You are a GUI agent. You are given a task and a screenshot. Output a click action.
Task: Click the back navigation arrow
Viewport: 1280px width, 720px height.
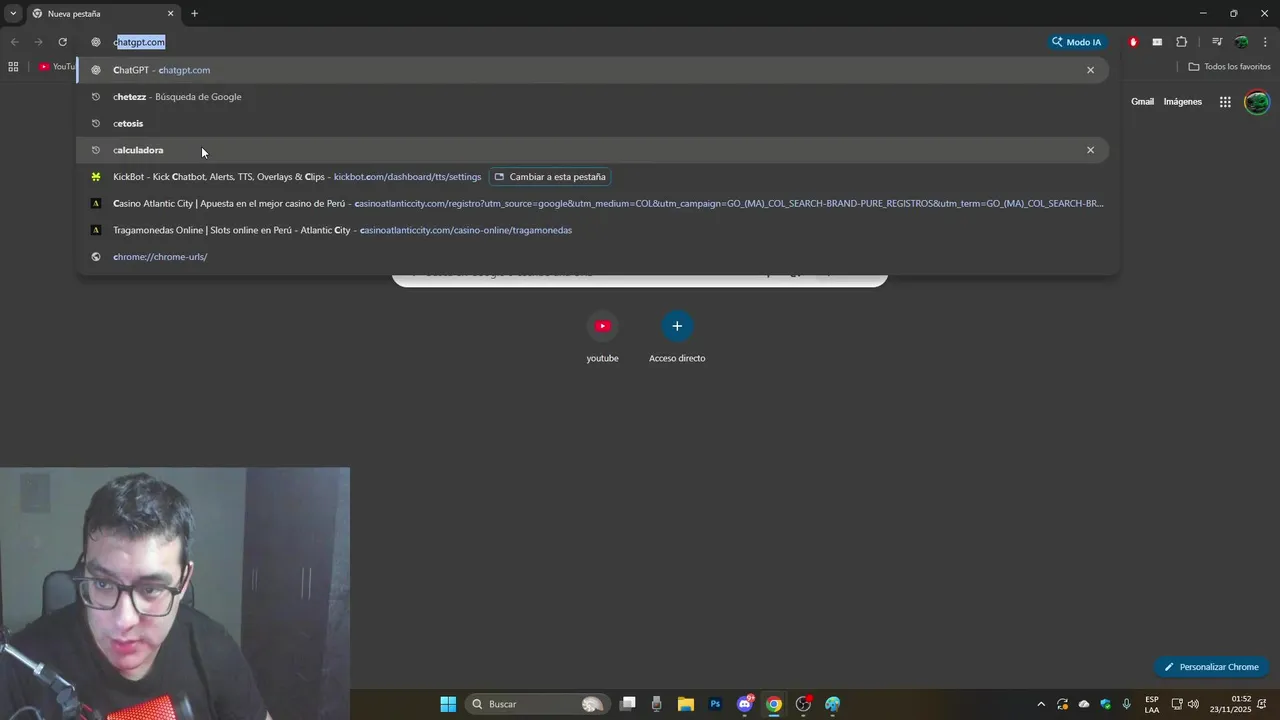click(14, 42)
